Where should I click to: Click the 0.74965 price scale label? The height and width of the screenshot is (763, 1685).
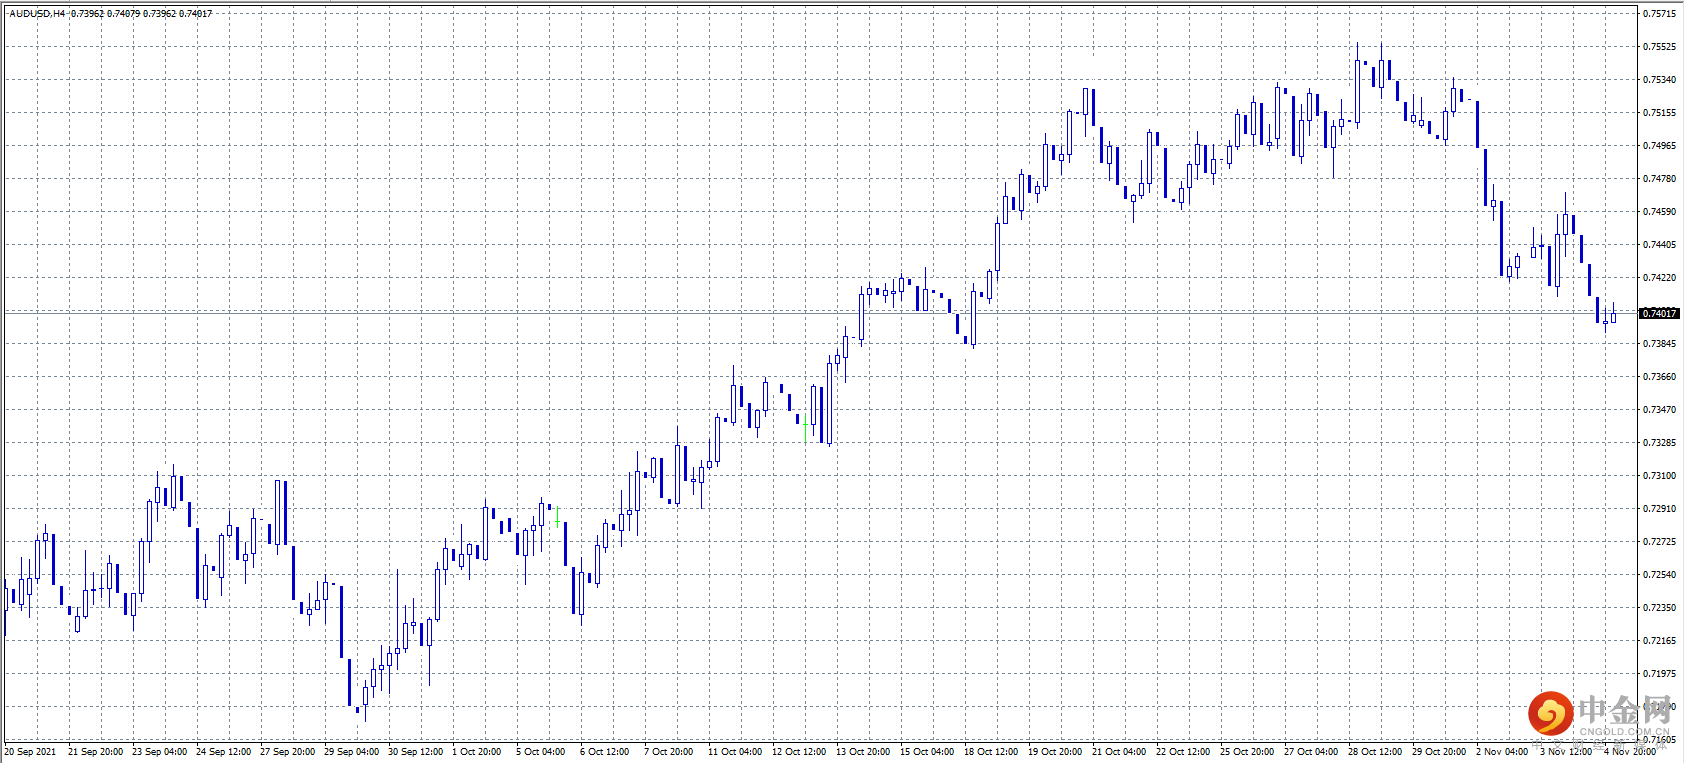[1660, 146]
